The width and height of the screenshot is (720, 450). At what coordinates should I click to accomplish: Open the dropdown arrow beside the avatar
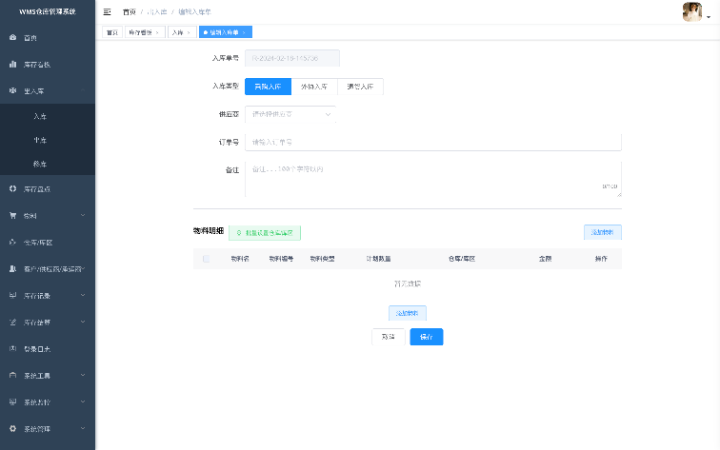(709, 17)
